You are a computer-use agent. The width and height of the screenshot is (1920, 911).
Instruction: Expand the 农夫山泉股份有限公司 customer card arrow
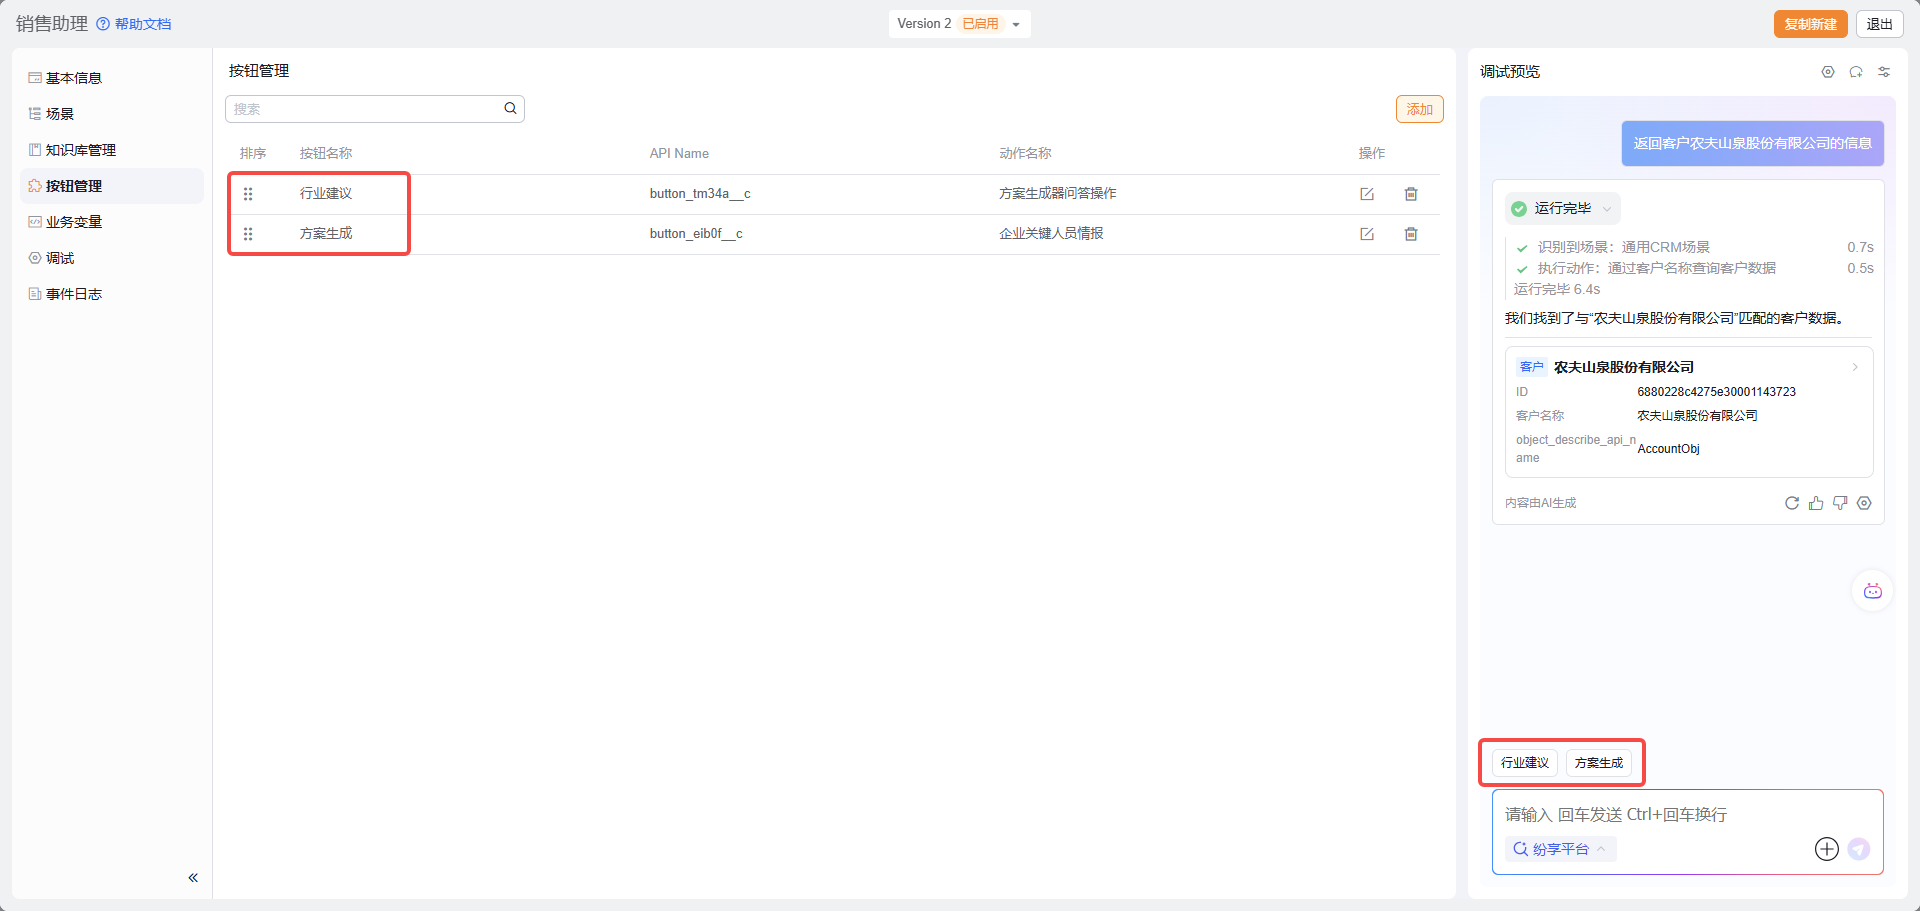coord(1855,367)
